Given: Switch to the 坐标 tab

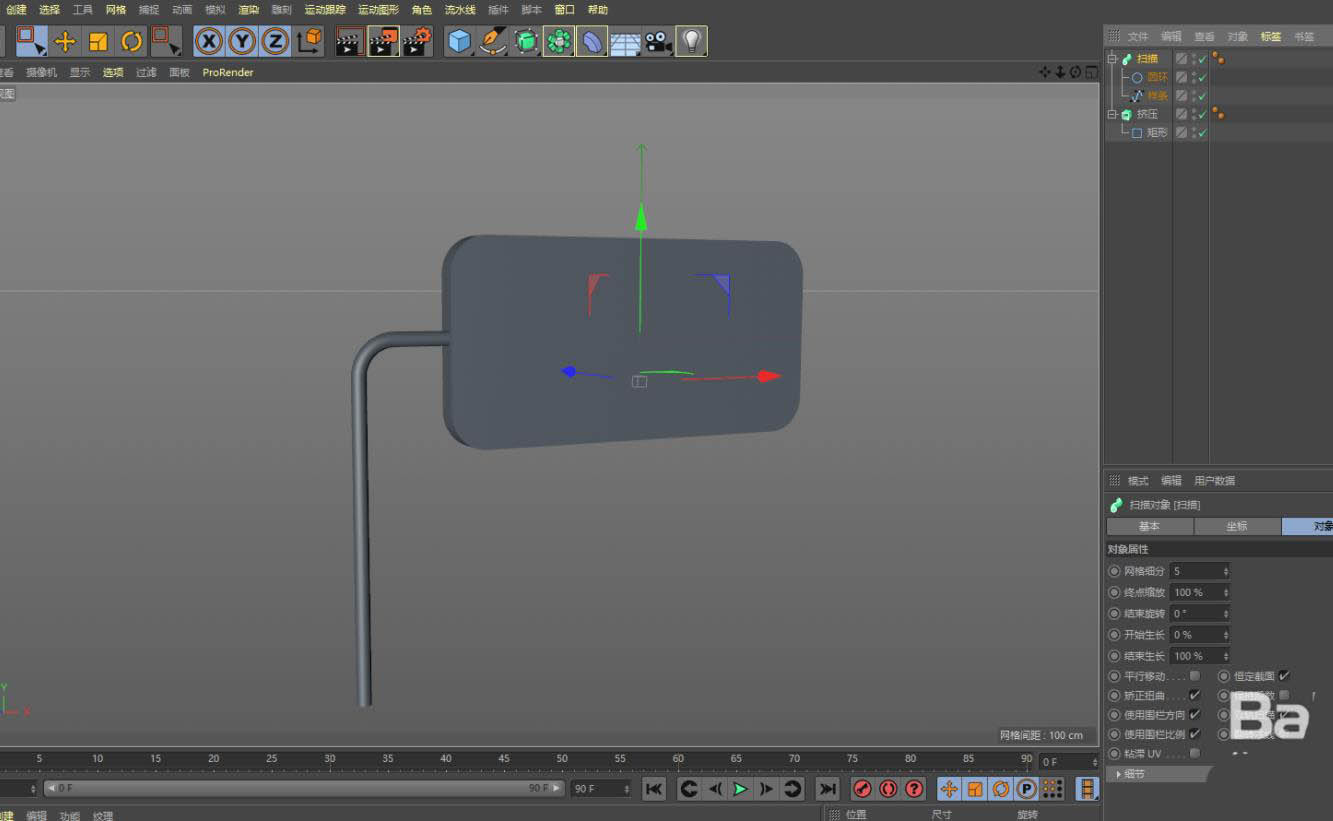Looking at the screenshot, I should [1237, 526].
